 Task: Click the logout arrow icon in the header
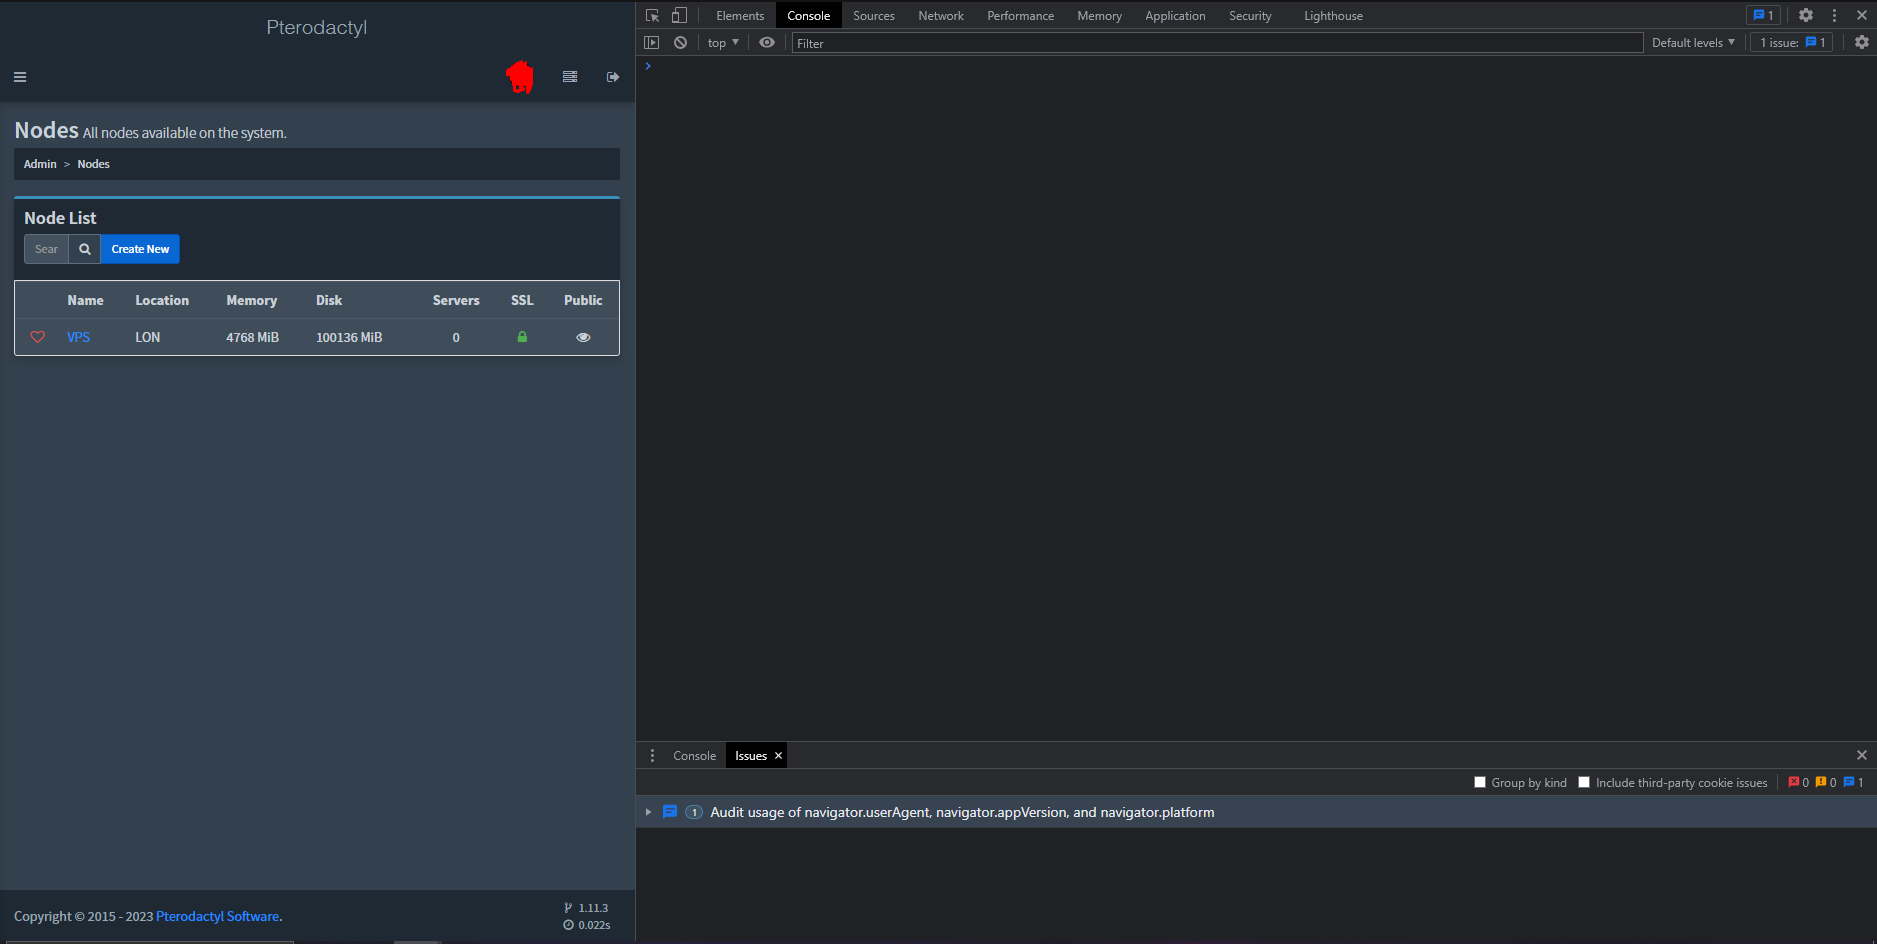coord(612,76)
